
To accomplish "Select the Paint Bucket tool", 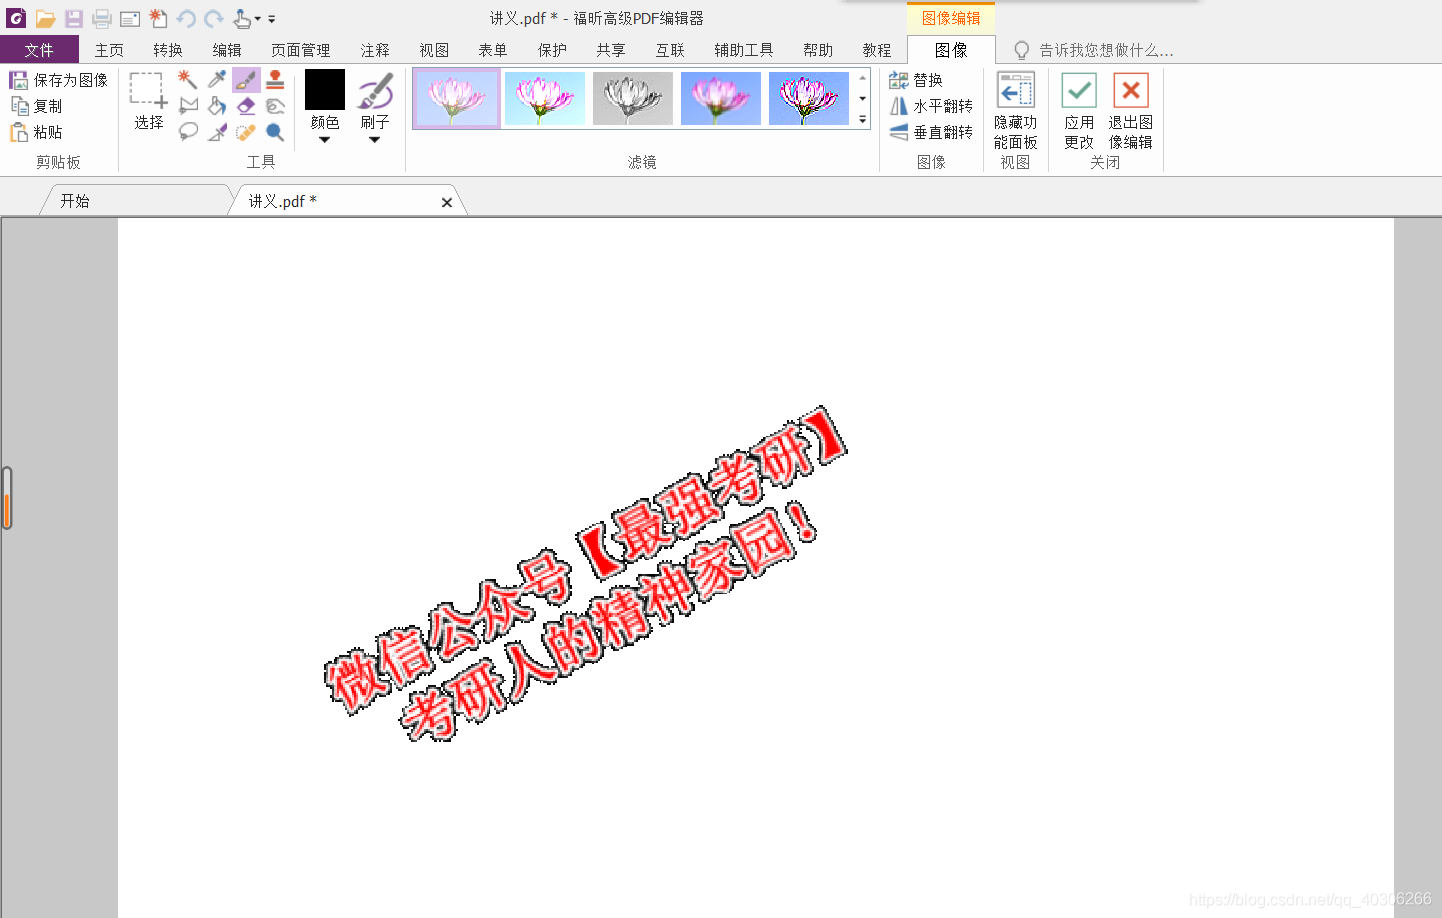I will [217, 105].
